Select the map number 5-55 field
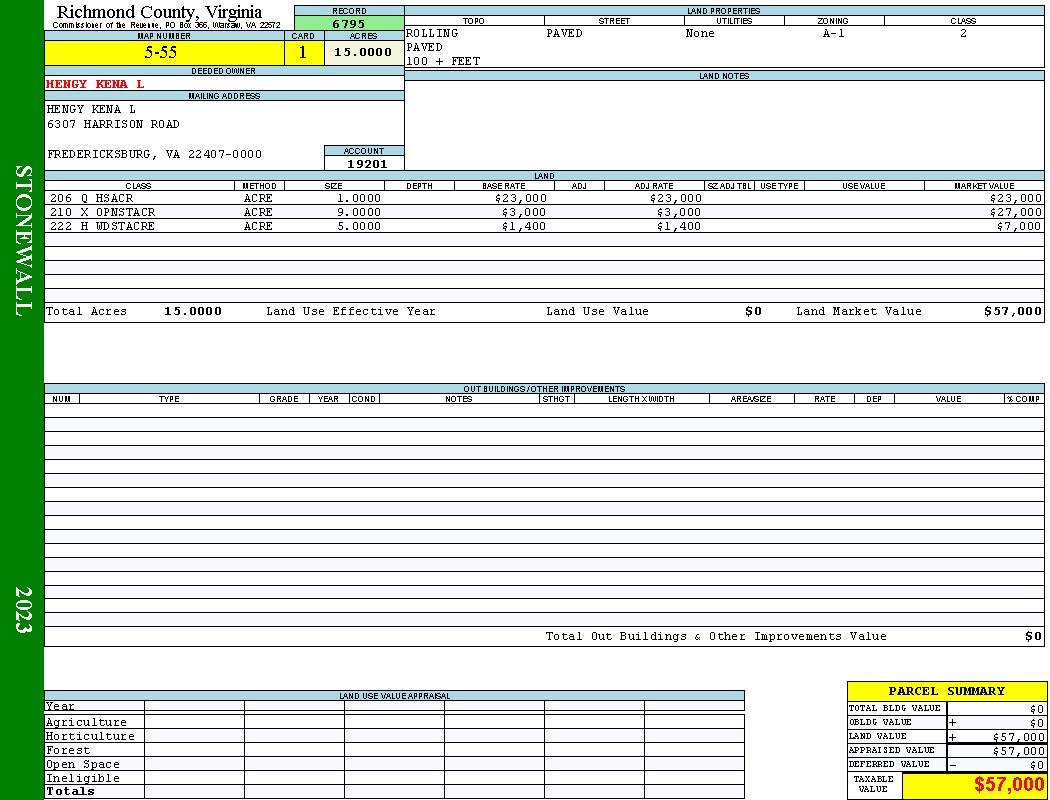 coord(164,53)
